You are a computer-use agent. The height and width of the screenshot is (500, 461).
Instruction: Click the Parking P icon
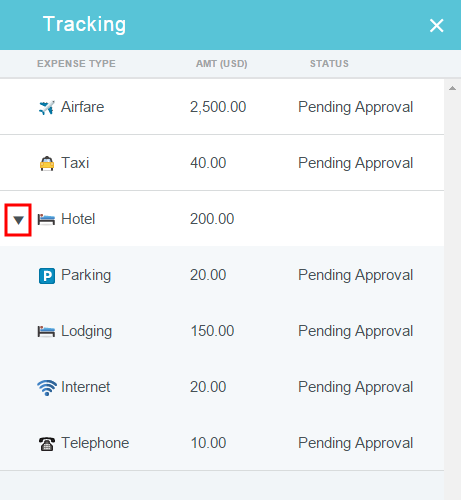pyautogui.click(x=47, y=276)
